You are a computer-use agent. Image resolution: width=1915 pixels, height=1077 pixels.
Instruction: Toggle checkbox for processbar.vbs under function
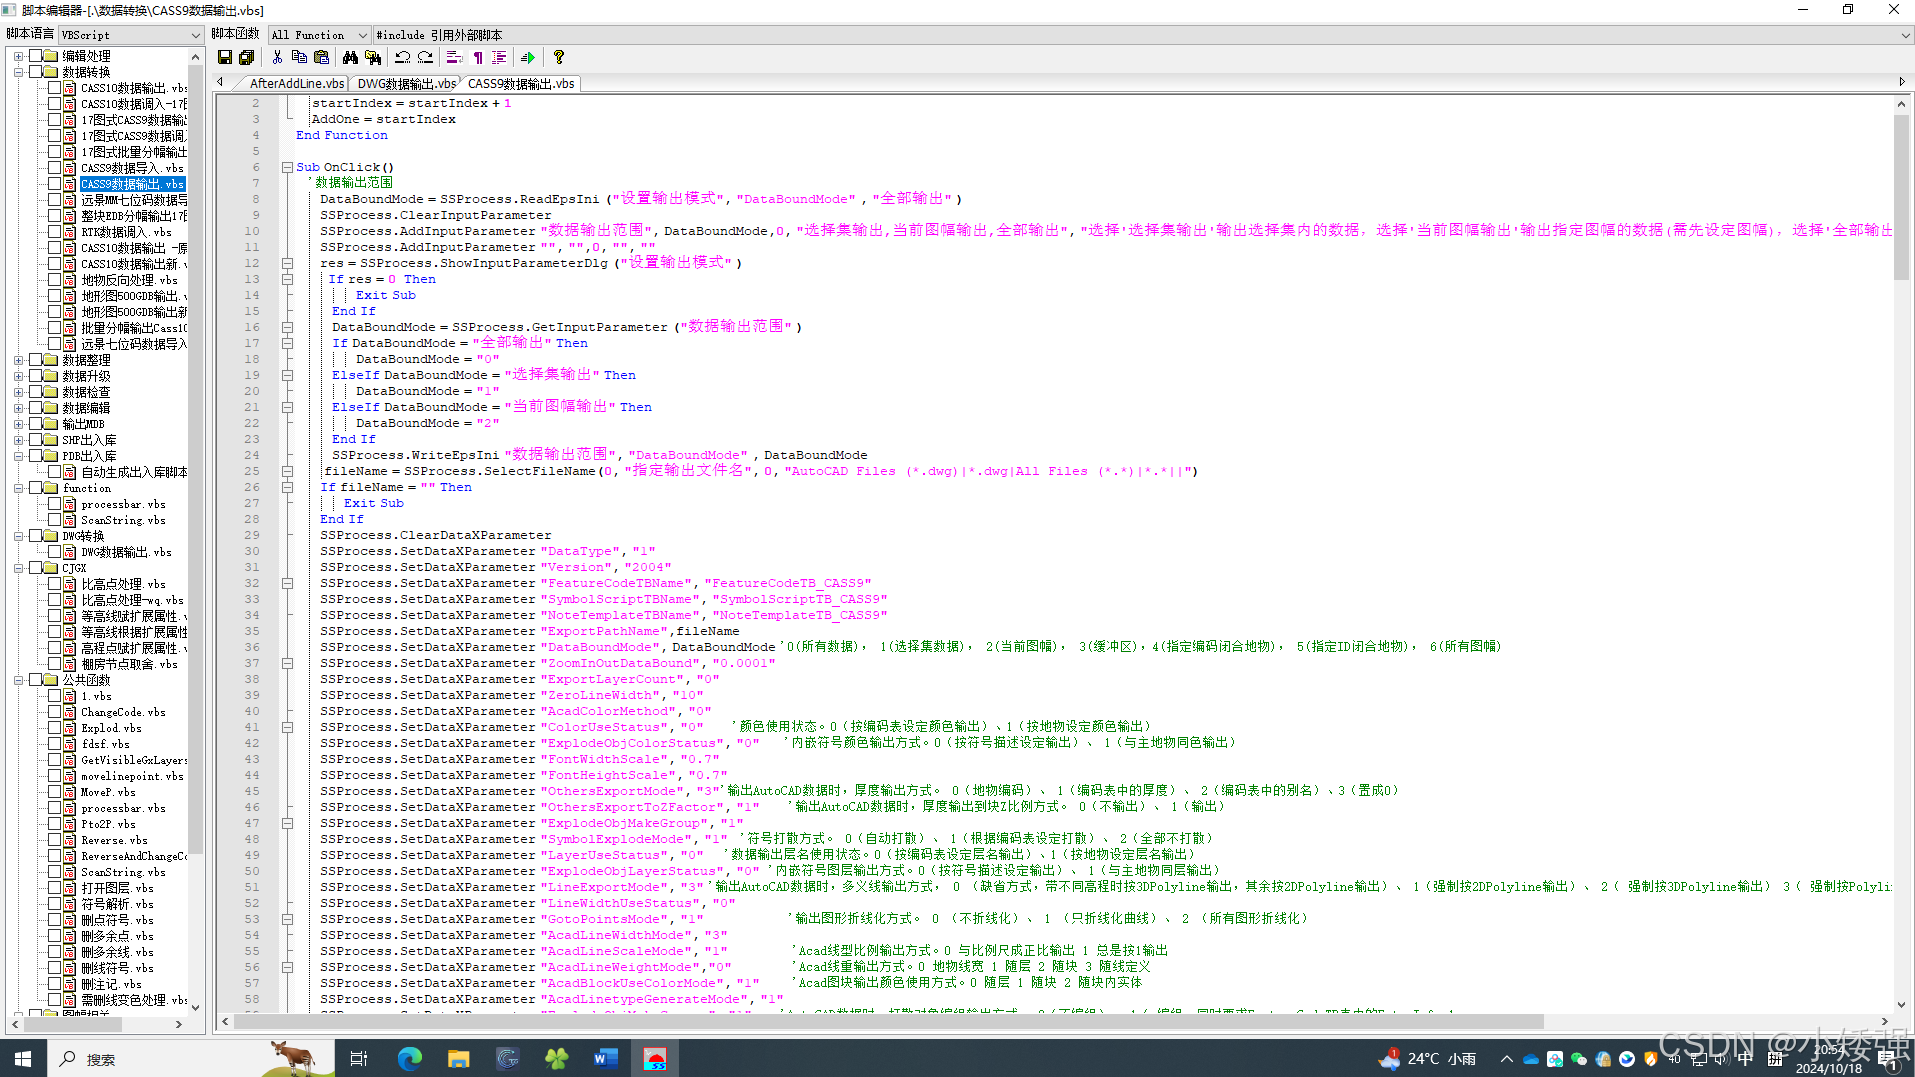54,504
